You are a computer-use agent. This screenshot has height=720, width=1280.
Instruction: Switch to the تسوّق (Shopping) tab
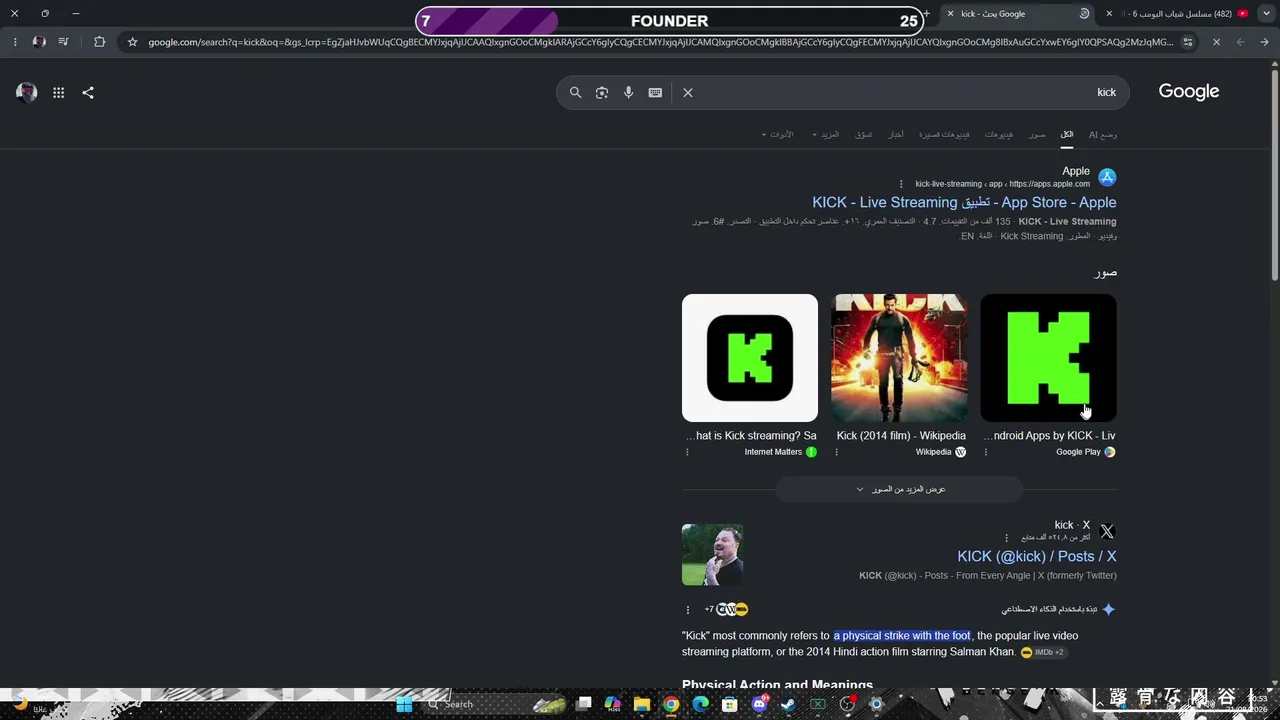tap(864, 135)
